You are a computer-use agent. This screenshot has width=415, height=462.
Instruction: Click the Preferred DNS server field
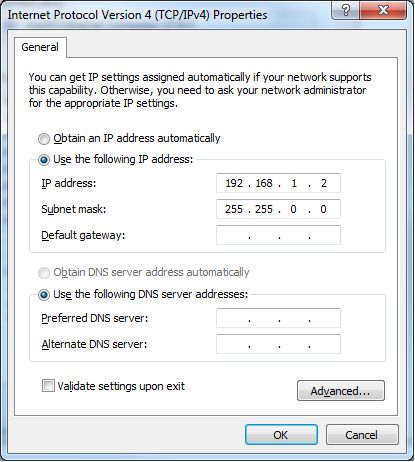coord(278,318)
